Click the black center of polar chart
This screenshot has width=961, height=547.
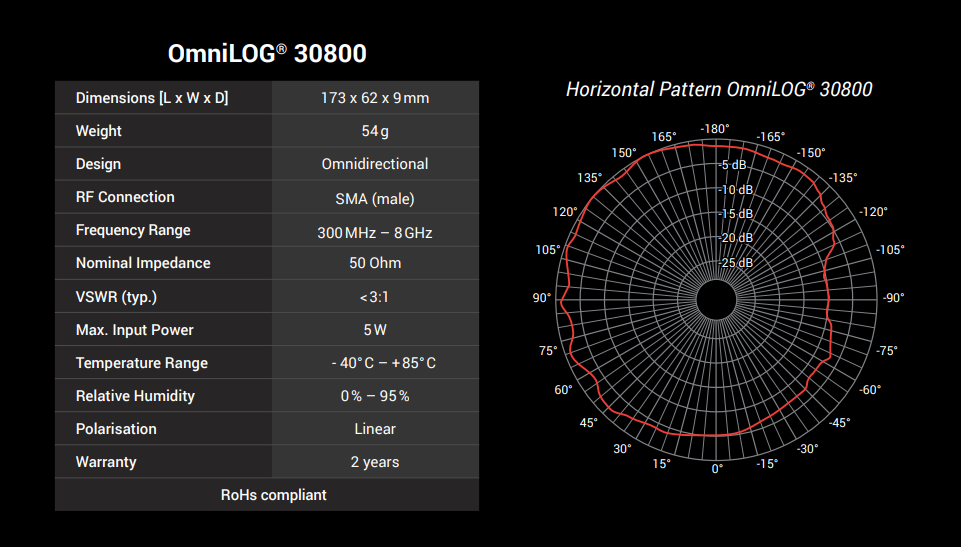(x=716, y=298)
